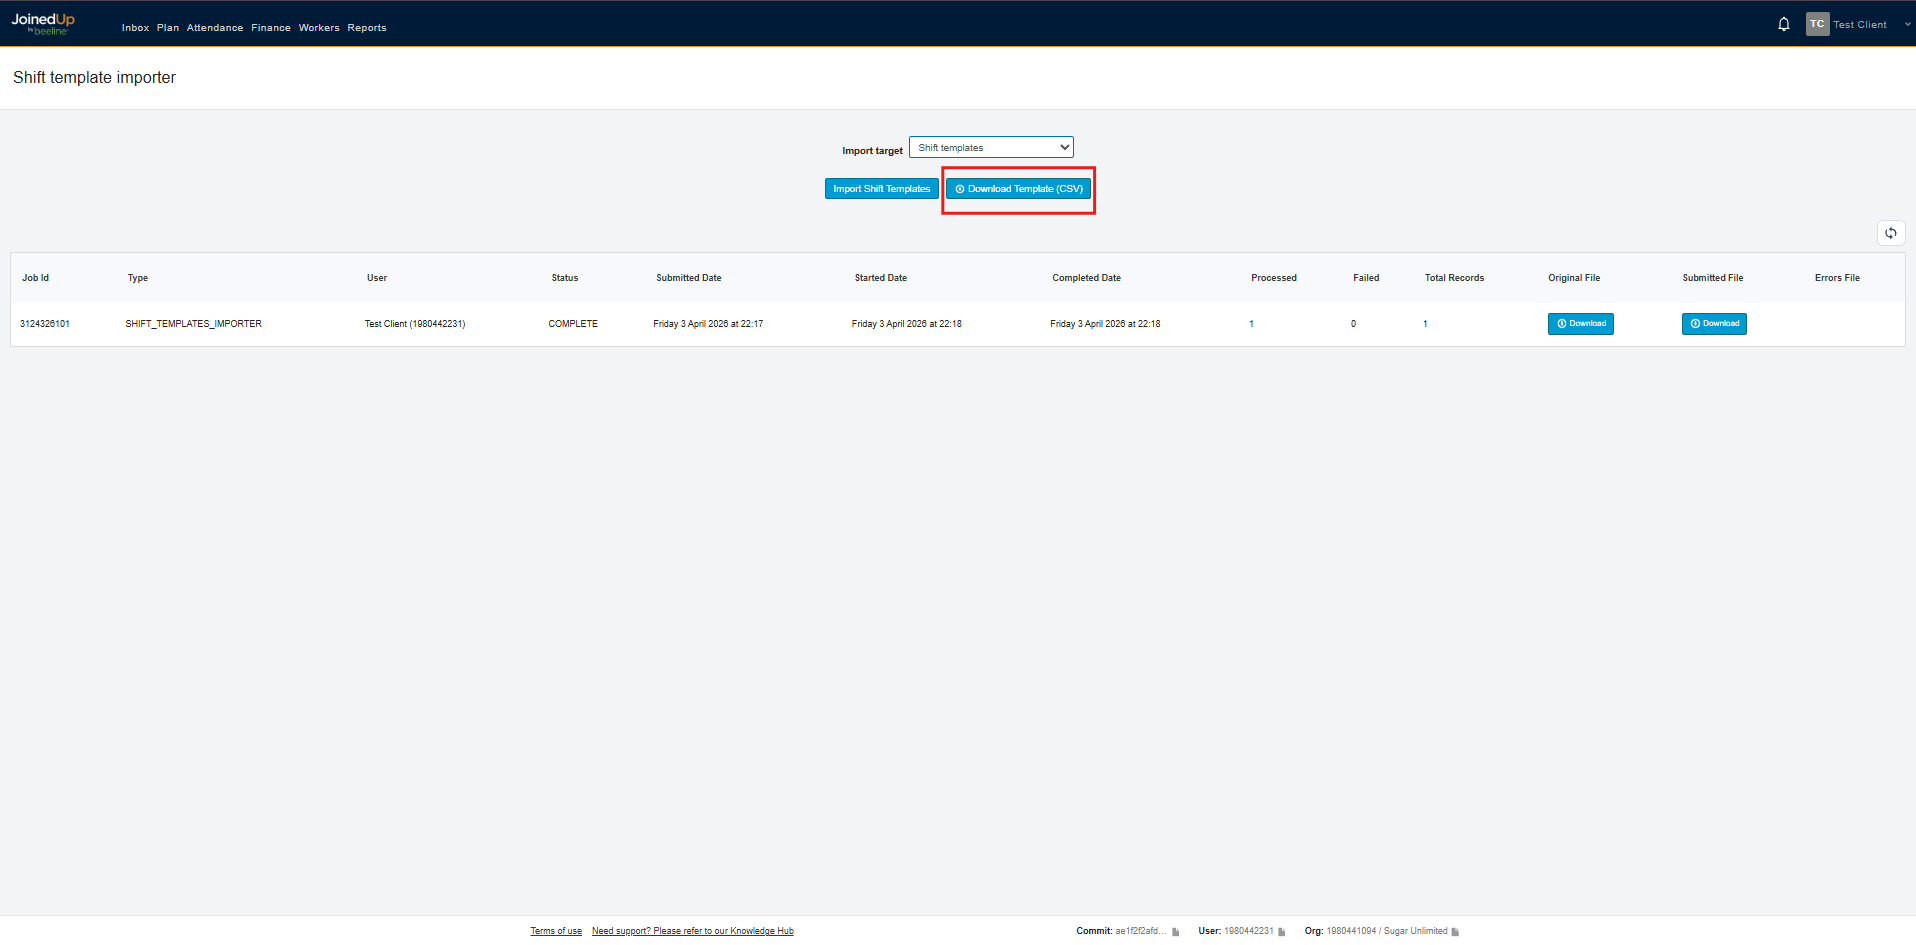This screenshot has height=945, width=1916.
Task: Click Import Shift Templates button
Action: click(x=881, y=189)
